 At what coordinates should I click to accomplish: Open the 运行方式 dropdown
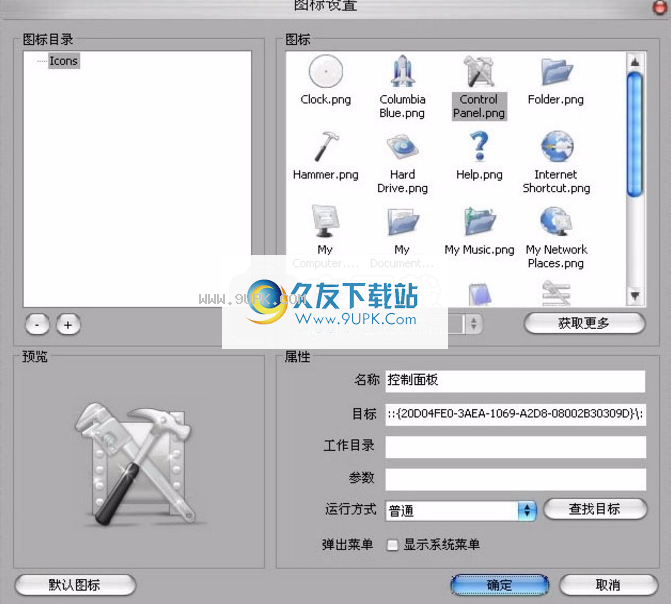click(461, 511)
